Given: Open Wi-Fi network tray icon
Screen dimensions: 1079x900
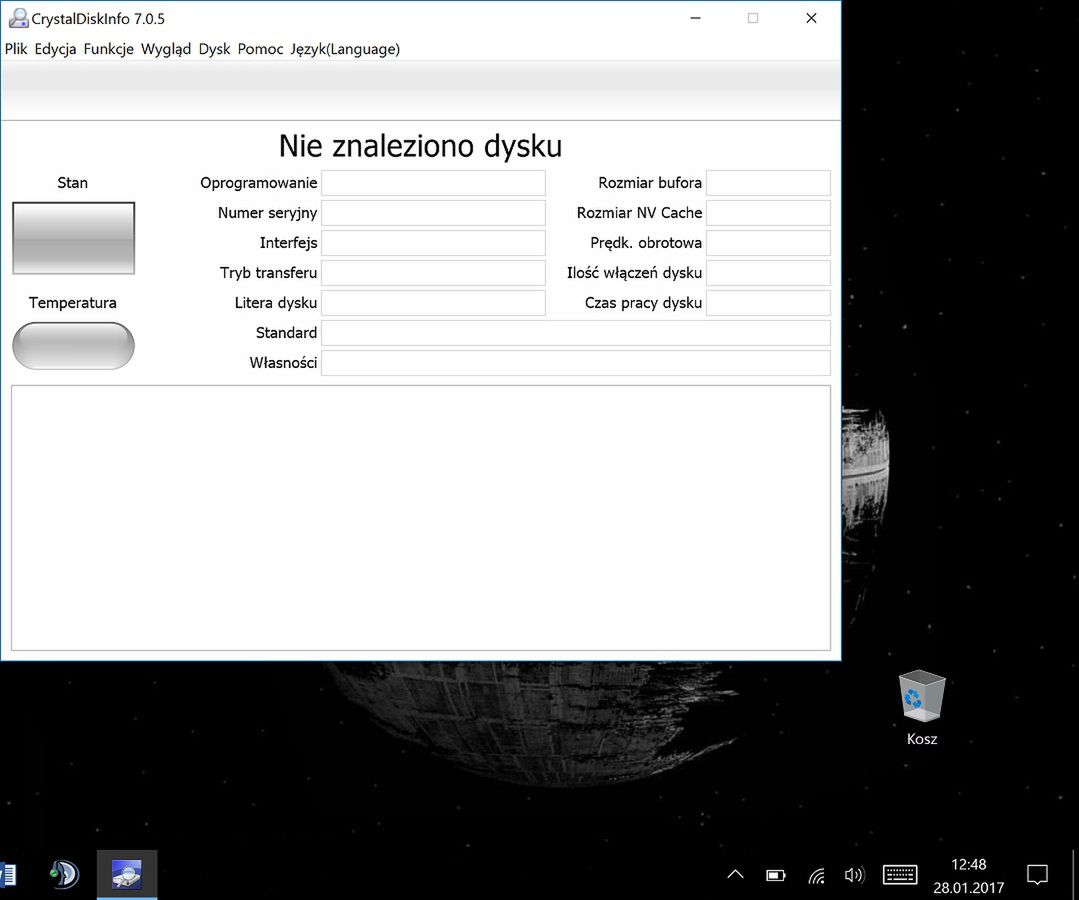Looking at the screenshot, I should (816, 875).
